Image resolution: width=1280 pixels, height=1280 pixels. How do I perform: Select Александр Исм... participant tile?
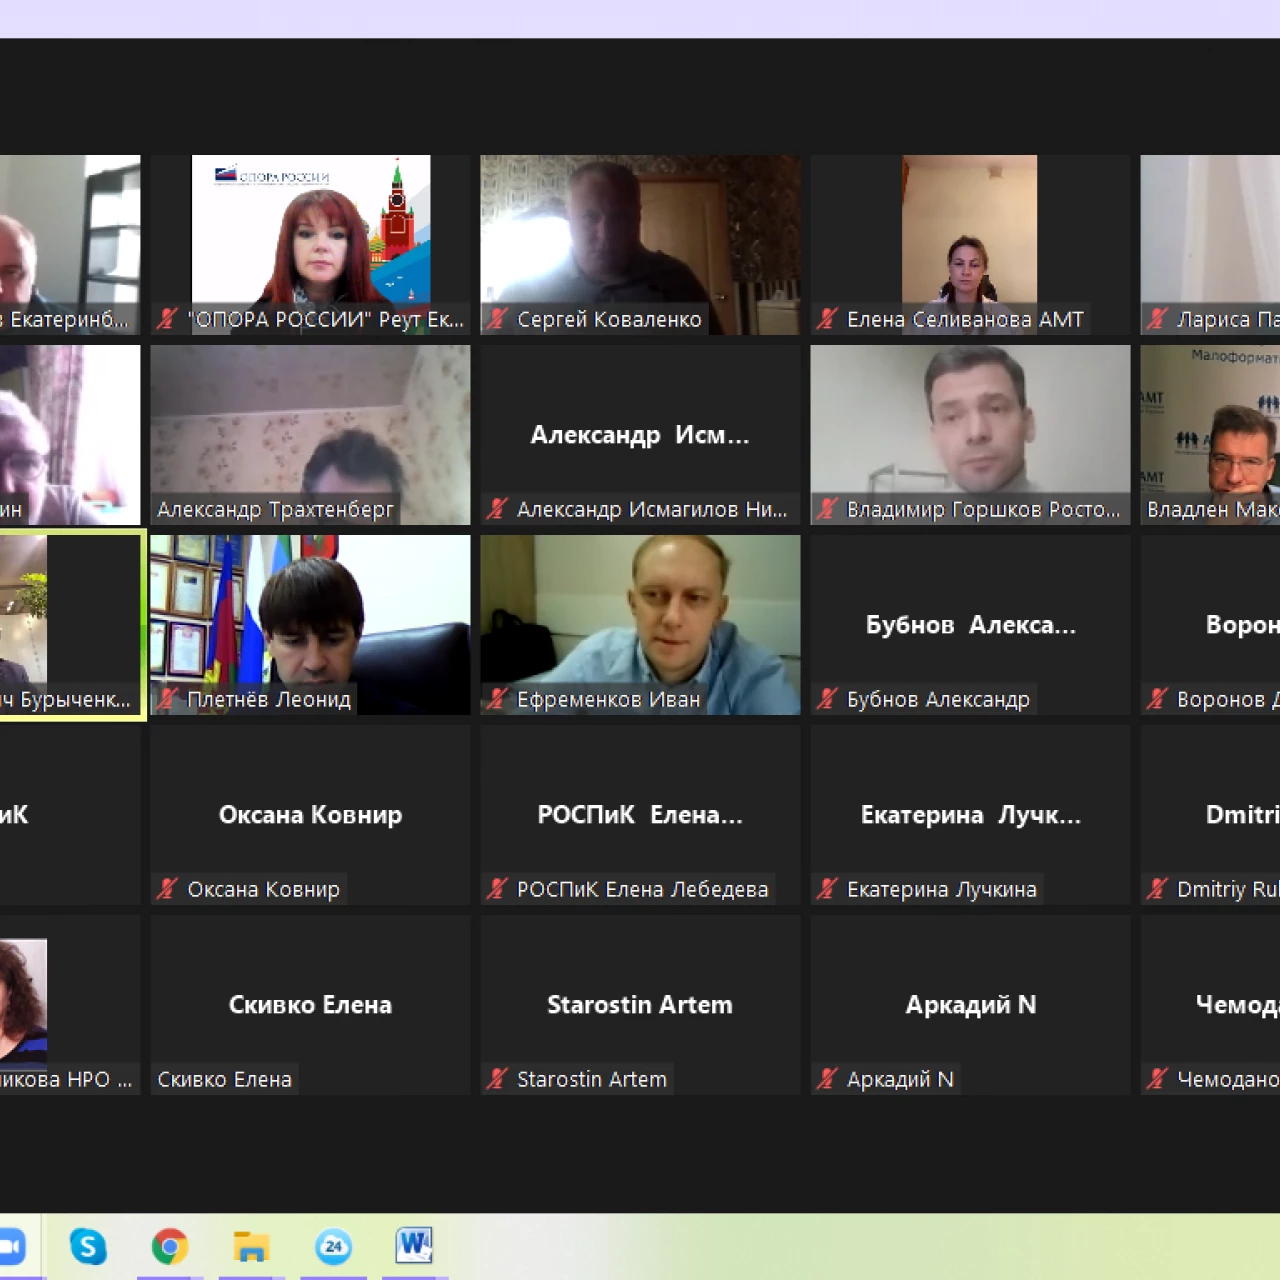point(640,435)
